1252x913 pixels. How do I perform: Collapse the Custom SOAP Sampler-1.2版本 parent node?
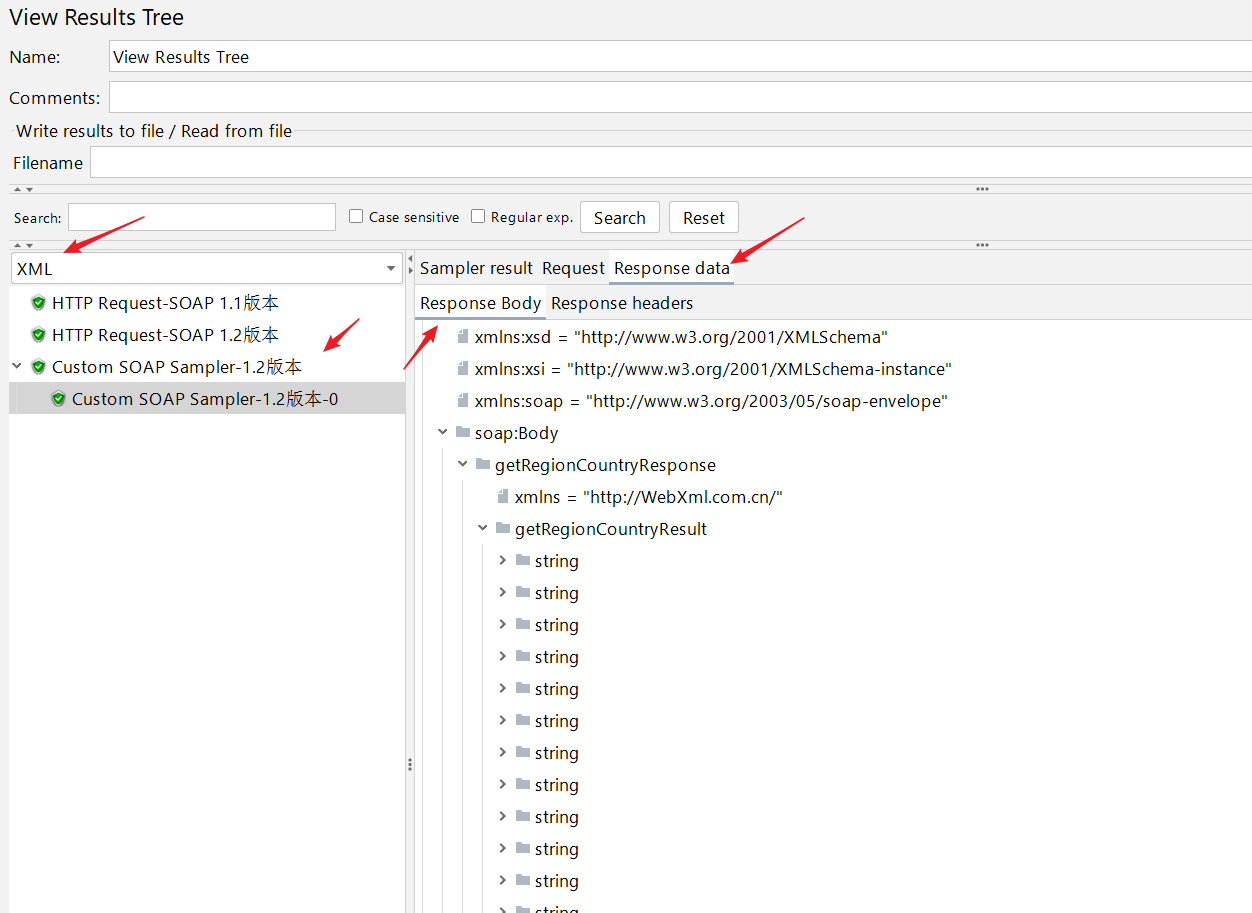(17, 367)
